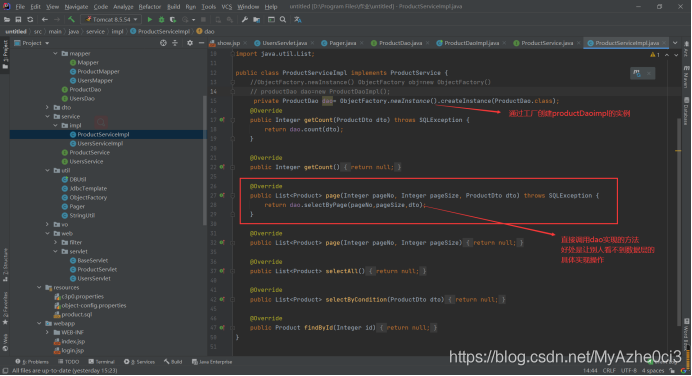
Task: Click the Save All toolbar icon
Action: click(x=18, y=19)
